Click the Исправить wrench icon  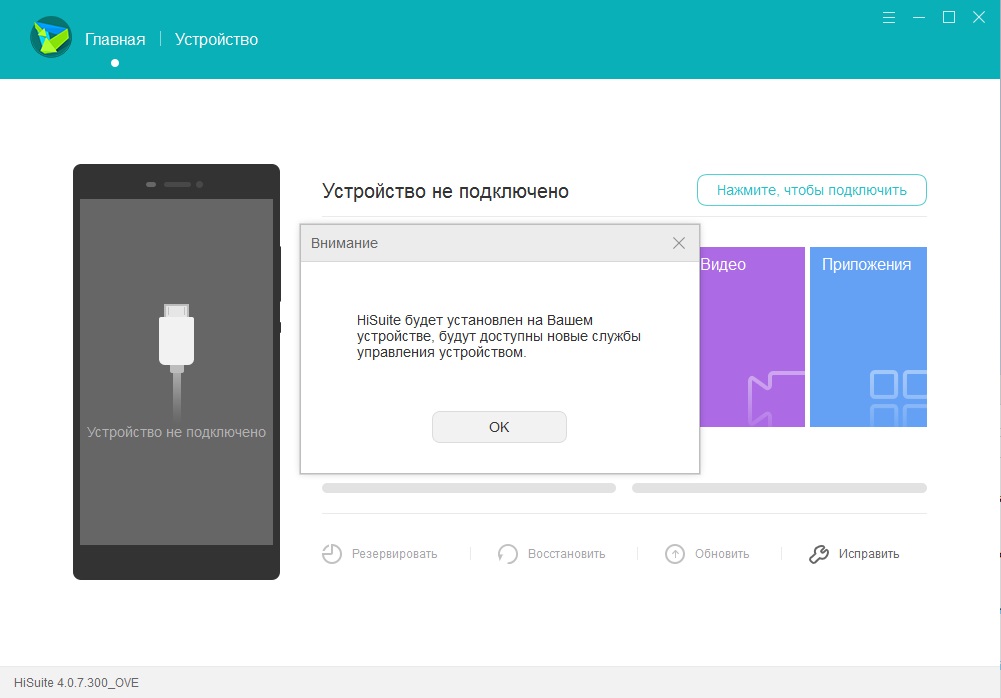pyautogui.click(x=818, y=554)
